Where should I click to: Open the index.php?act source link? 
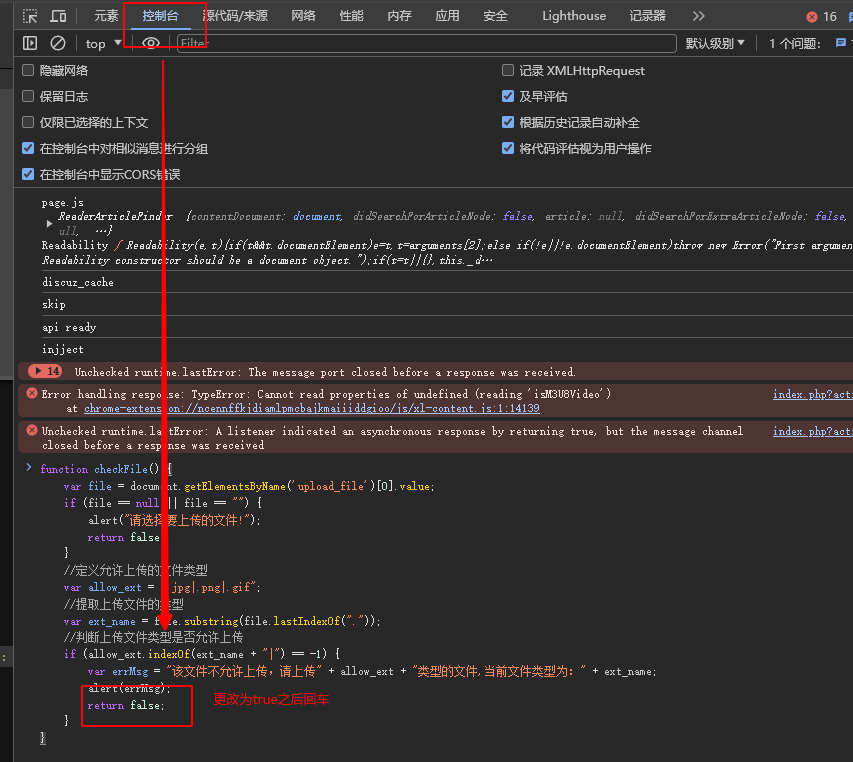[812, 394]
